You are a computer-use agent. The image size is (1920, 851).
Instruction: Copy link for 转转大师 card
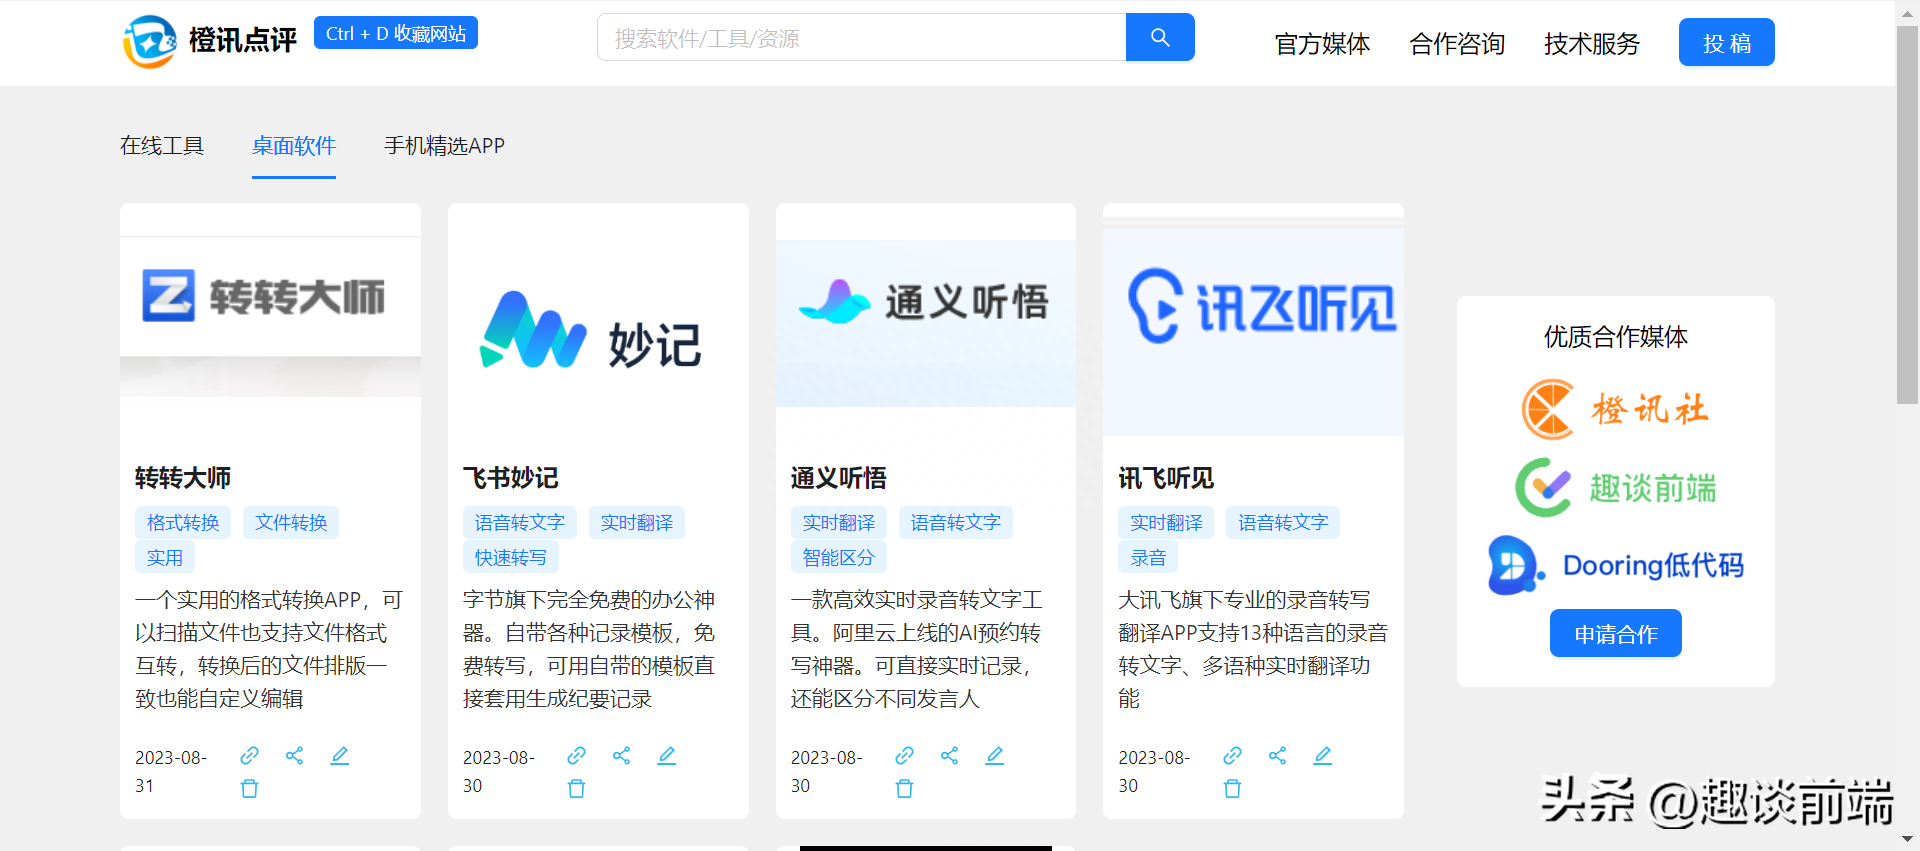(249, 755)
